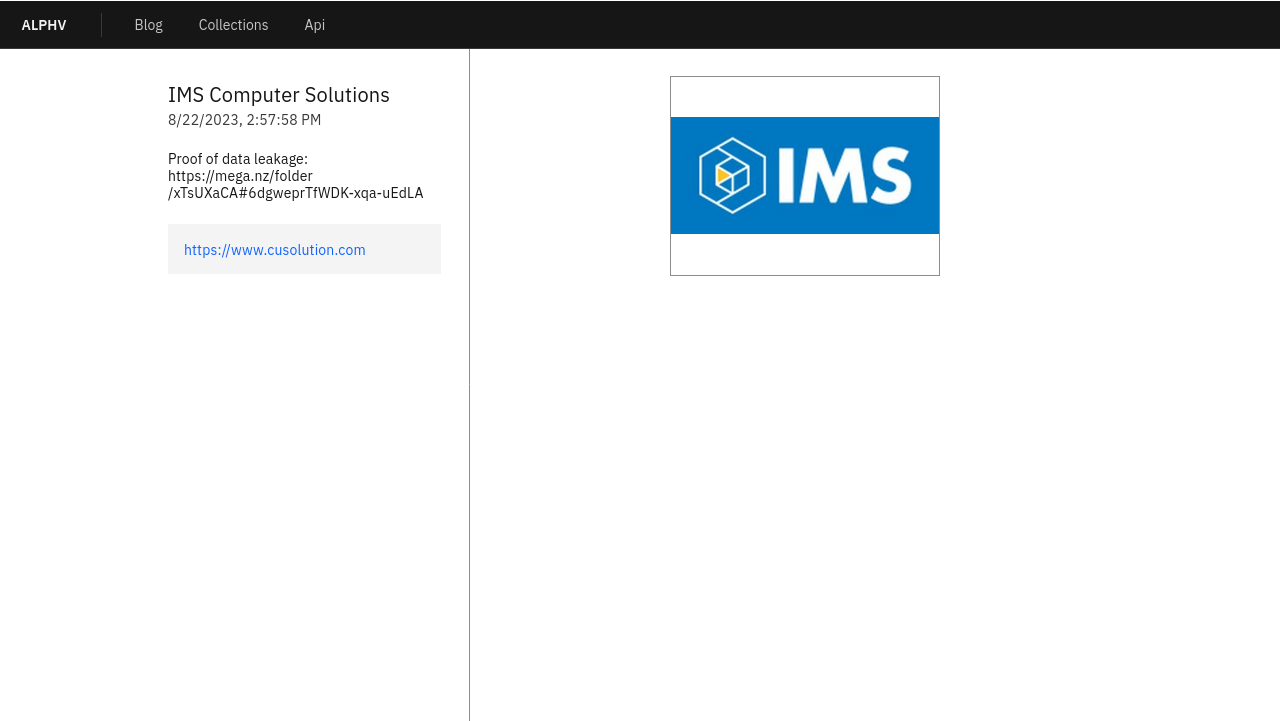Viewport: 1280px width, 721px height.
Task: Go to the Collections page
Action: 233,25
